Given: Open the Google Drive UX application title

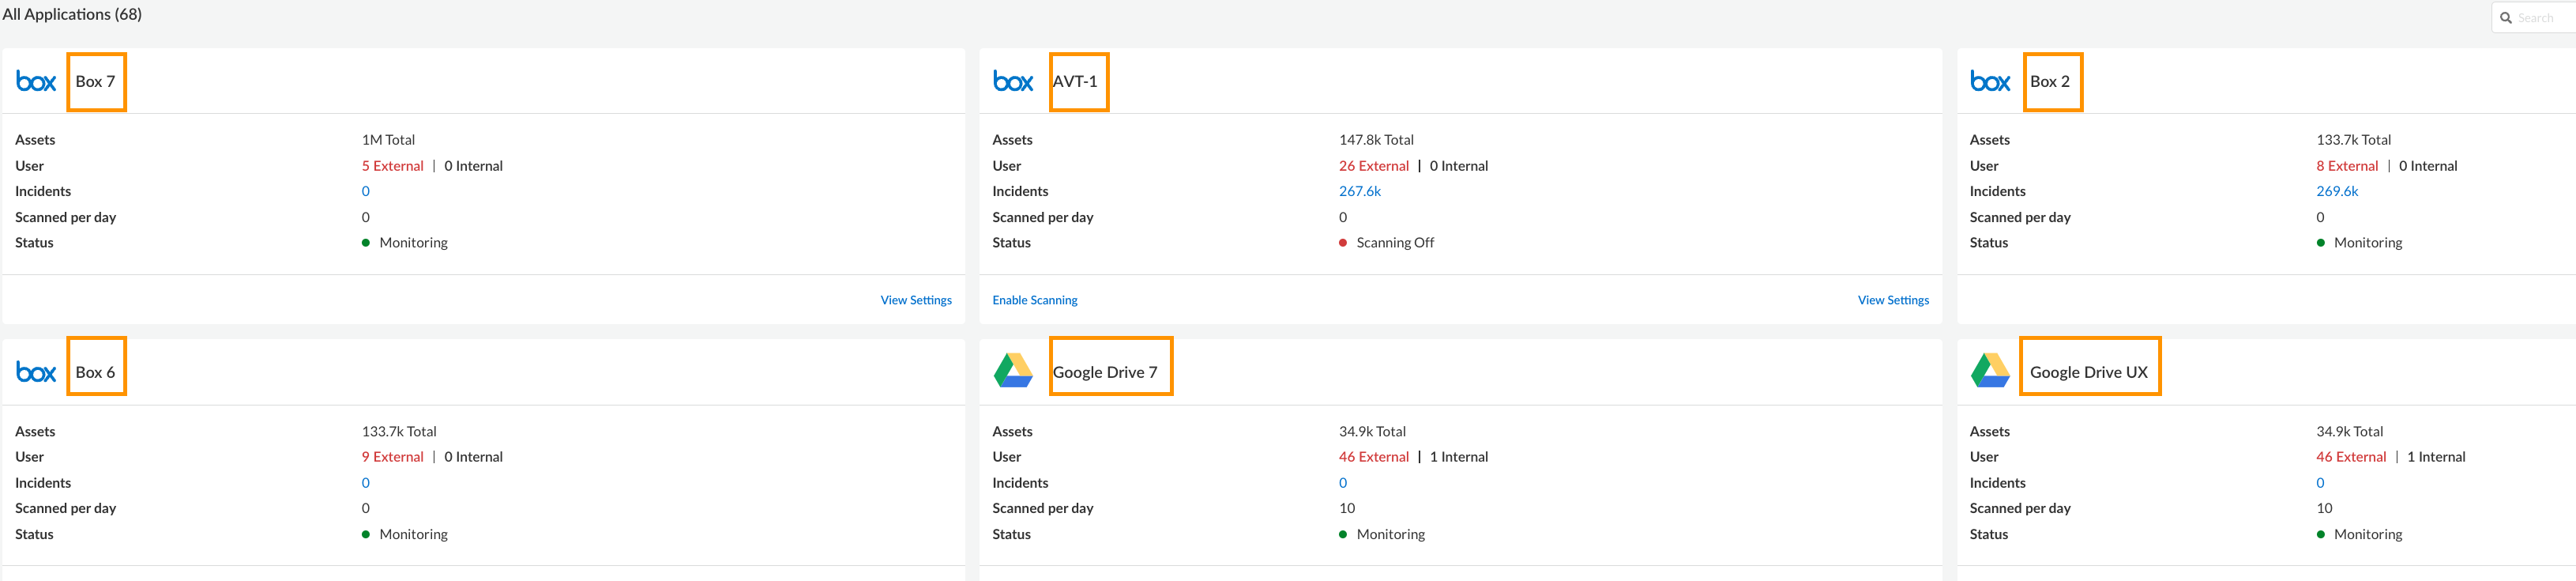Looking at the screenshot, I should pos(2089,372).
